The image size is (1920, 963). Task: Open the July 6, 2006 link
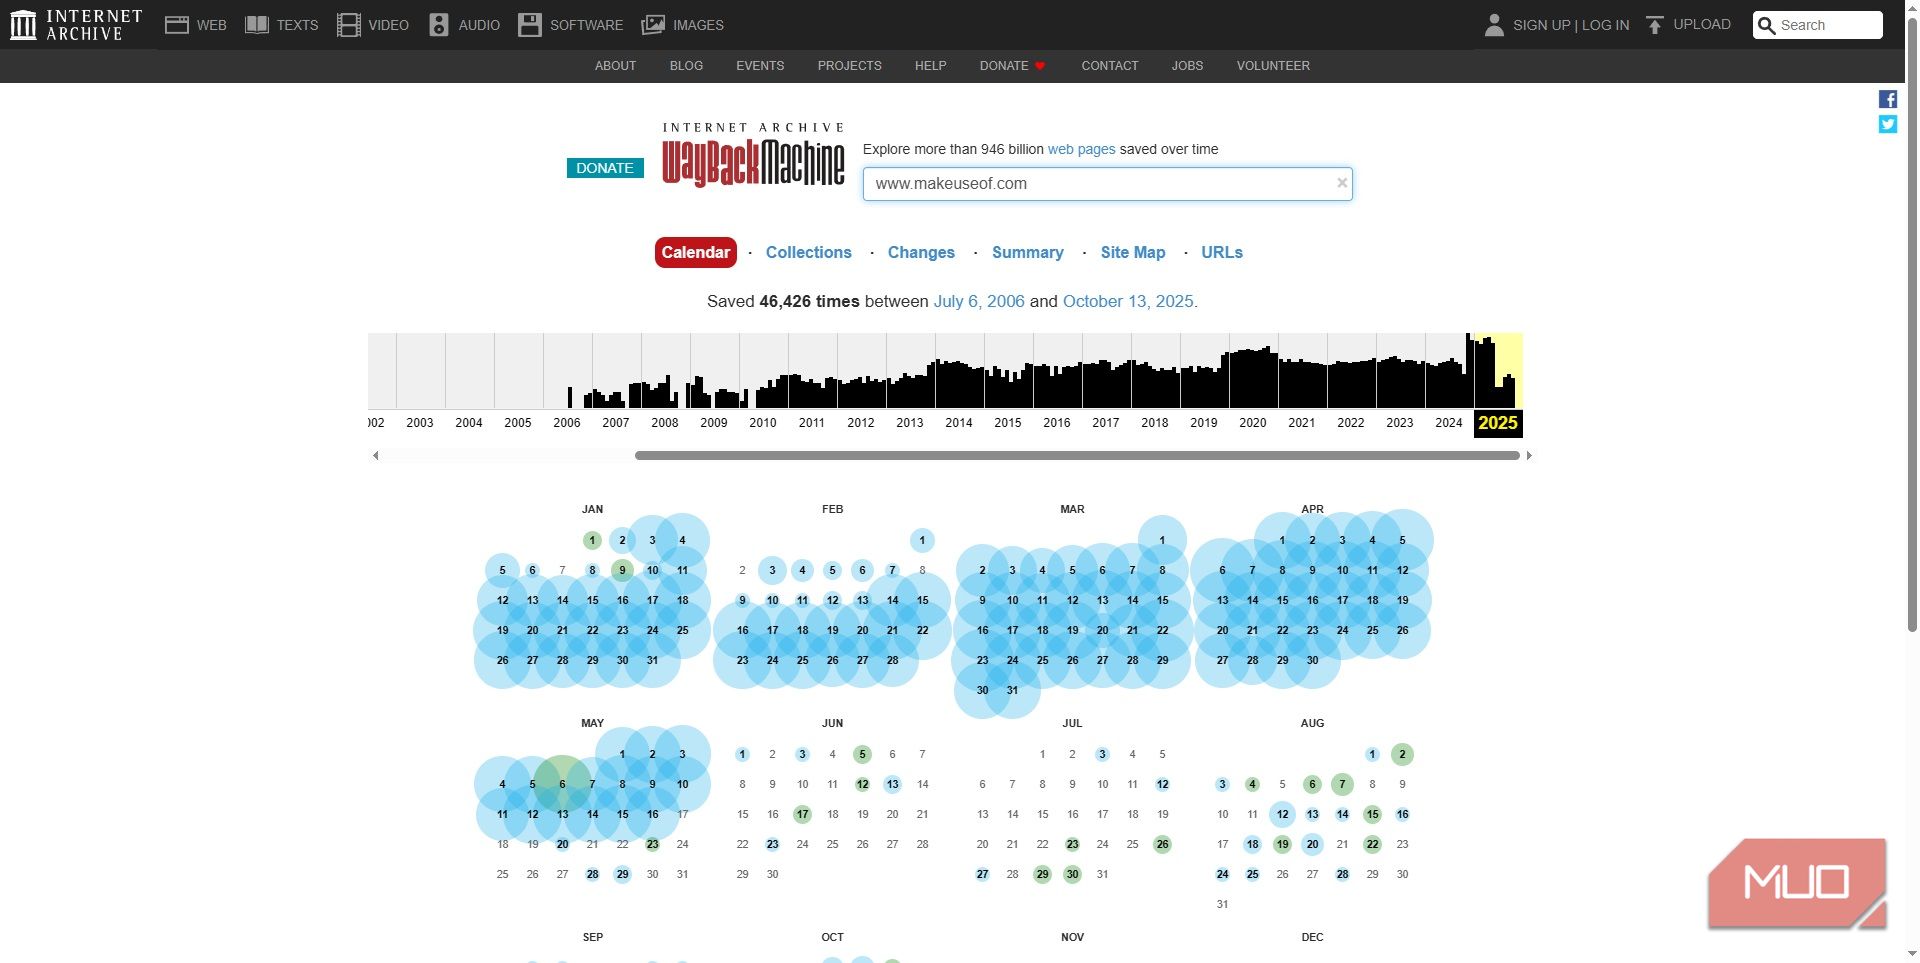click(x=979, y=301)
